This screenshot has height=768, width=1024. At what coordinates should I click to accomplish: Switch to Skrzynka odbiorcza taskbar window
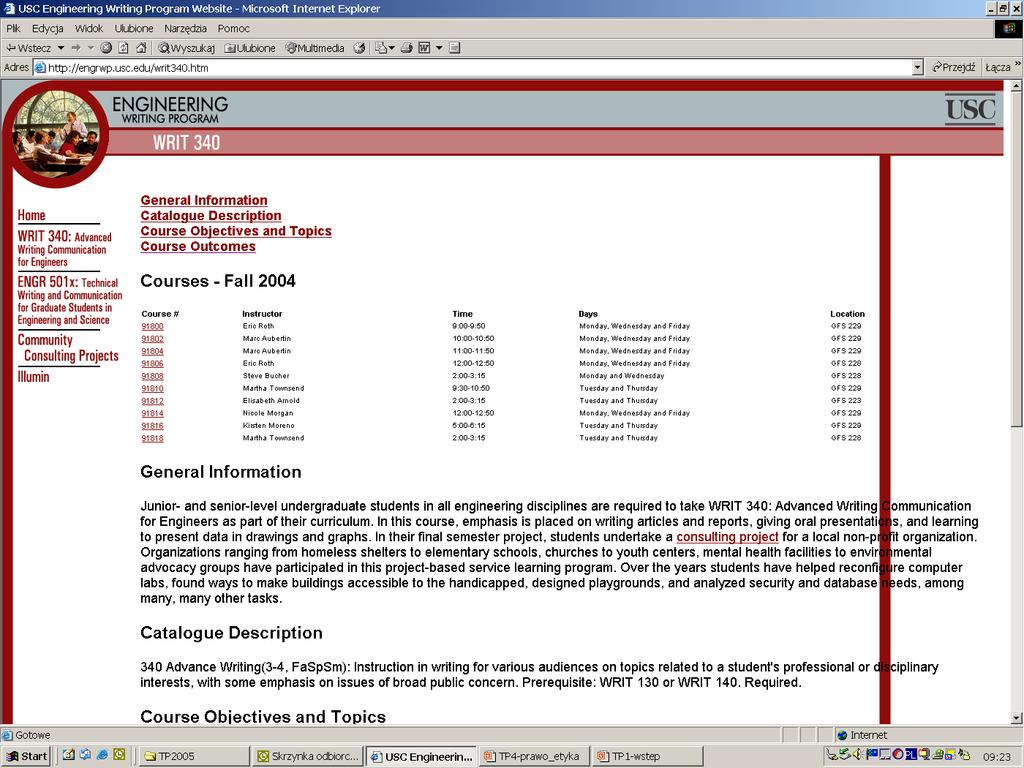click(308, 756)
